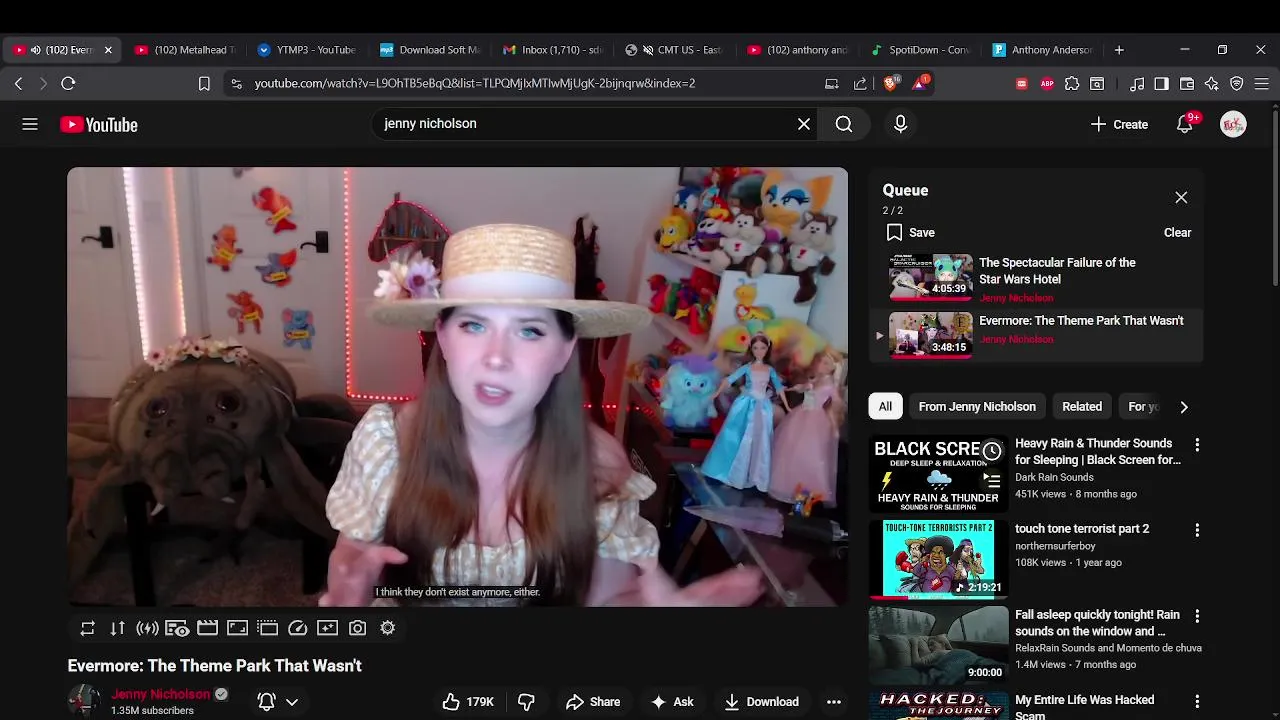The height and width of the screenshot is (720, 1280).
Task: Switch to YTMP3 - YouTube tab
Action: point(307,50)
